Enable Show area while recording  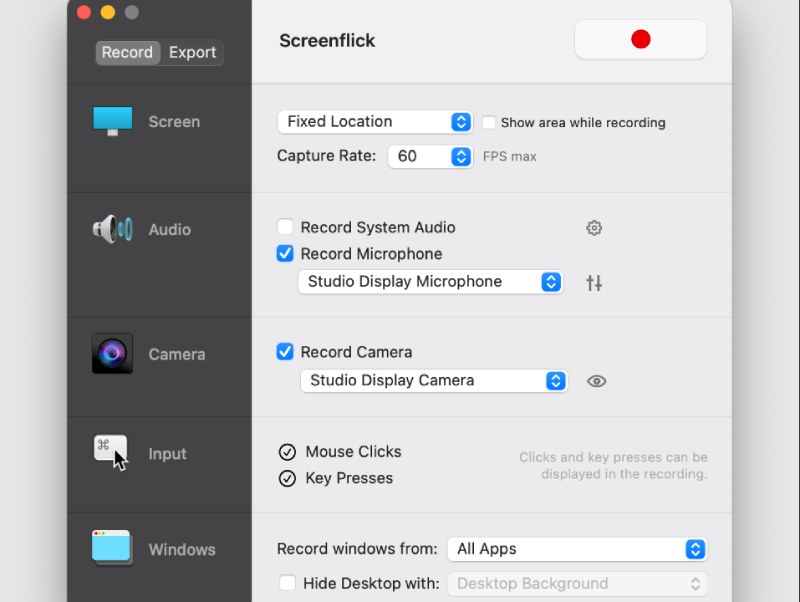[x=489, y=123]
